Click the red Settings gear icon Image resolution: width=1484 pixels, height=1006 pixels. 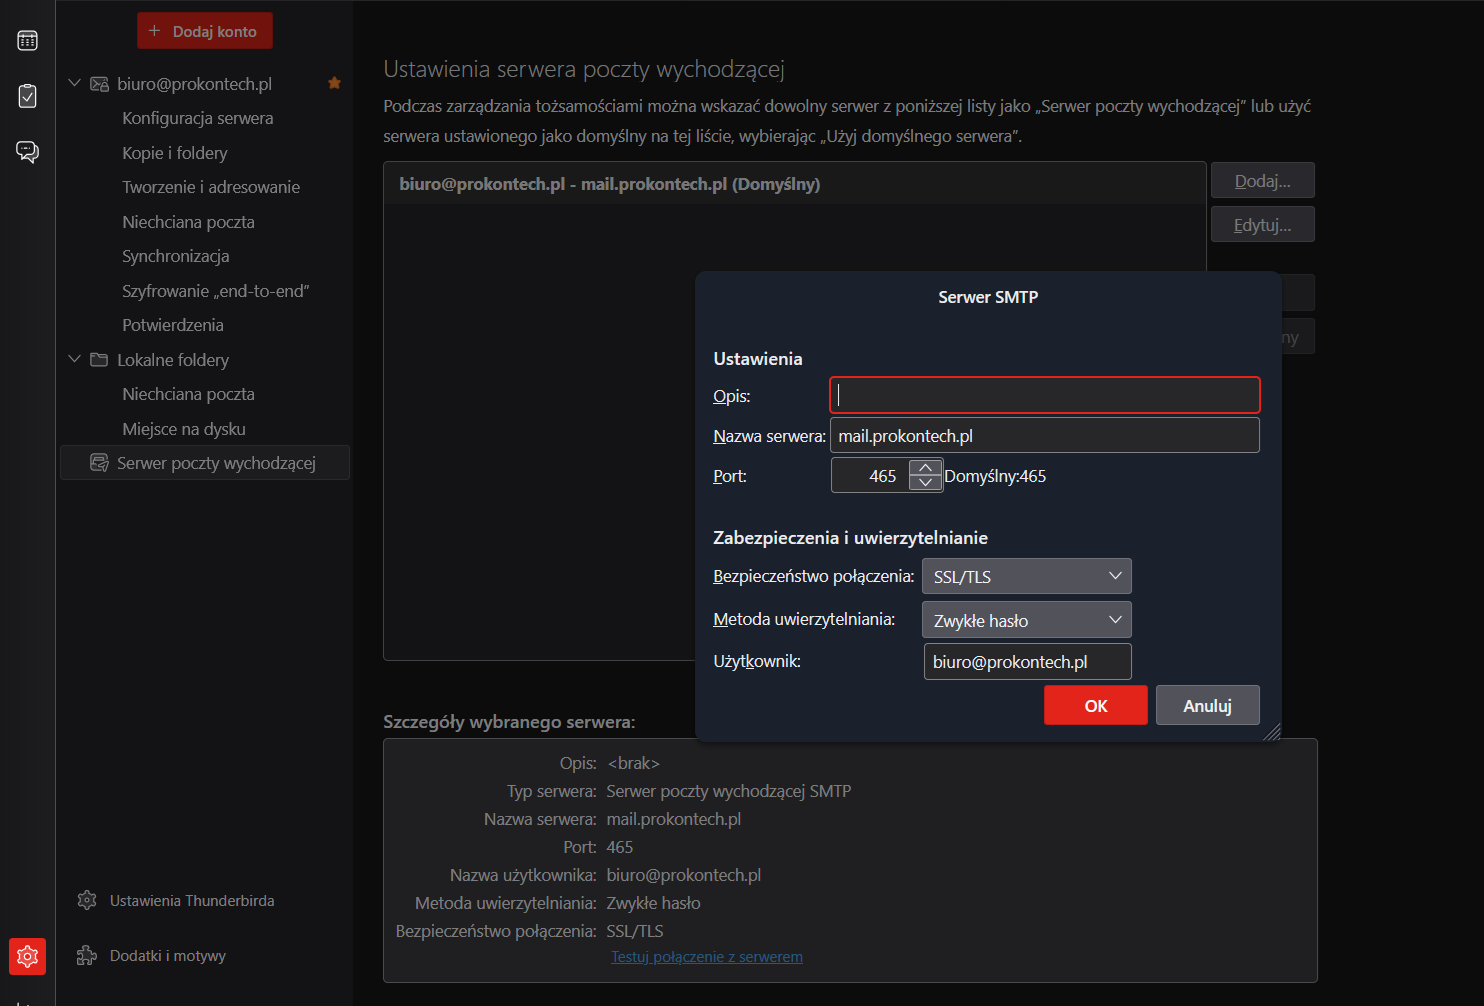[x=27, y=957]
